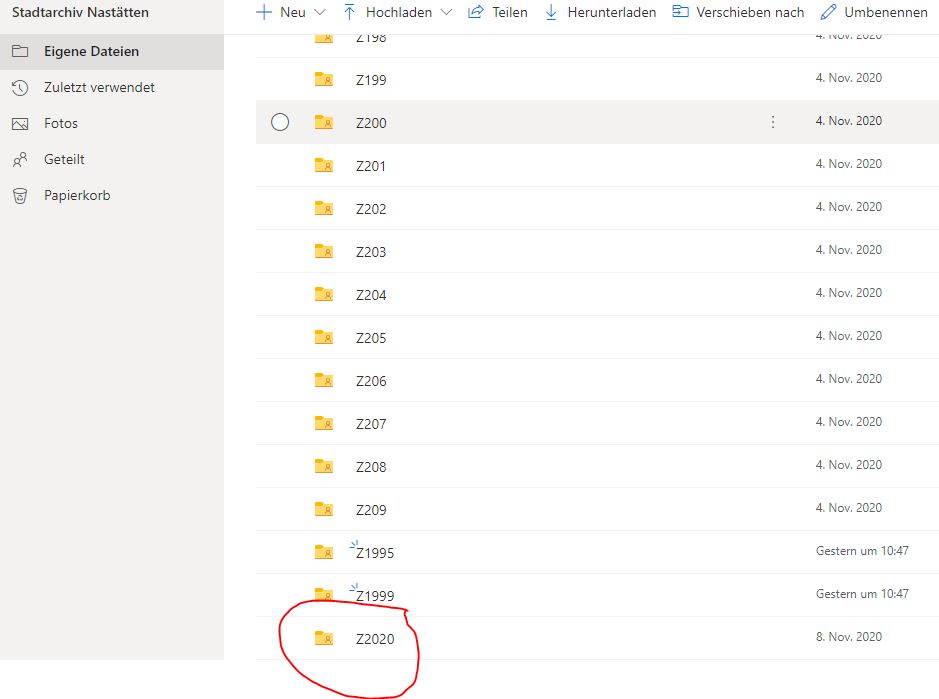Click the Zuletzt verwendet clock icon
The height and width of the screenshot is (699, 939).
pyautogui.click(x=20, y=88)
